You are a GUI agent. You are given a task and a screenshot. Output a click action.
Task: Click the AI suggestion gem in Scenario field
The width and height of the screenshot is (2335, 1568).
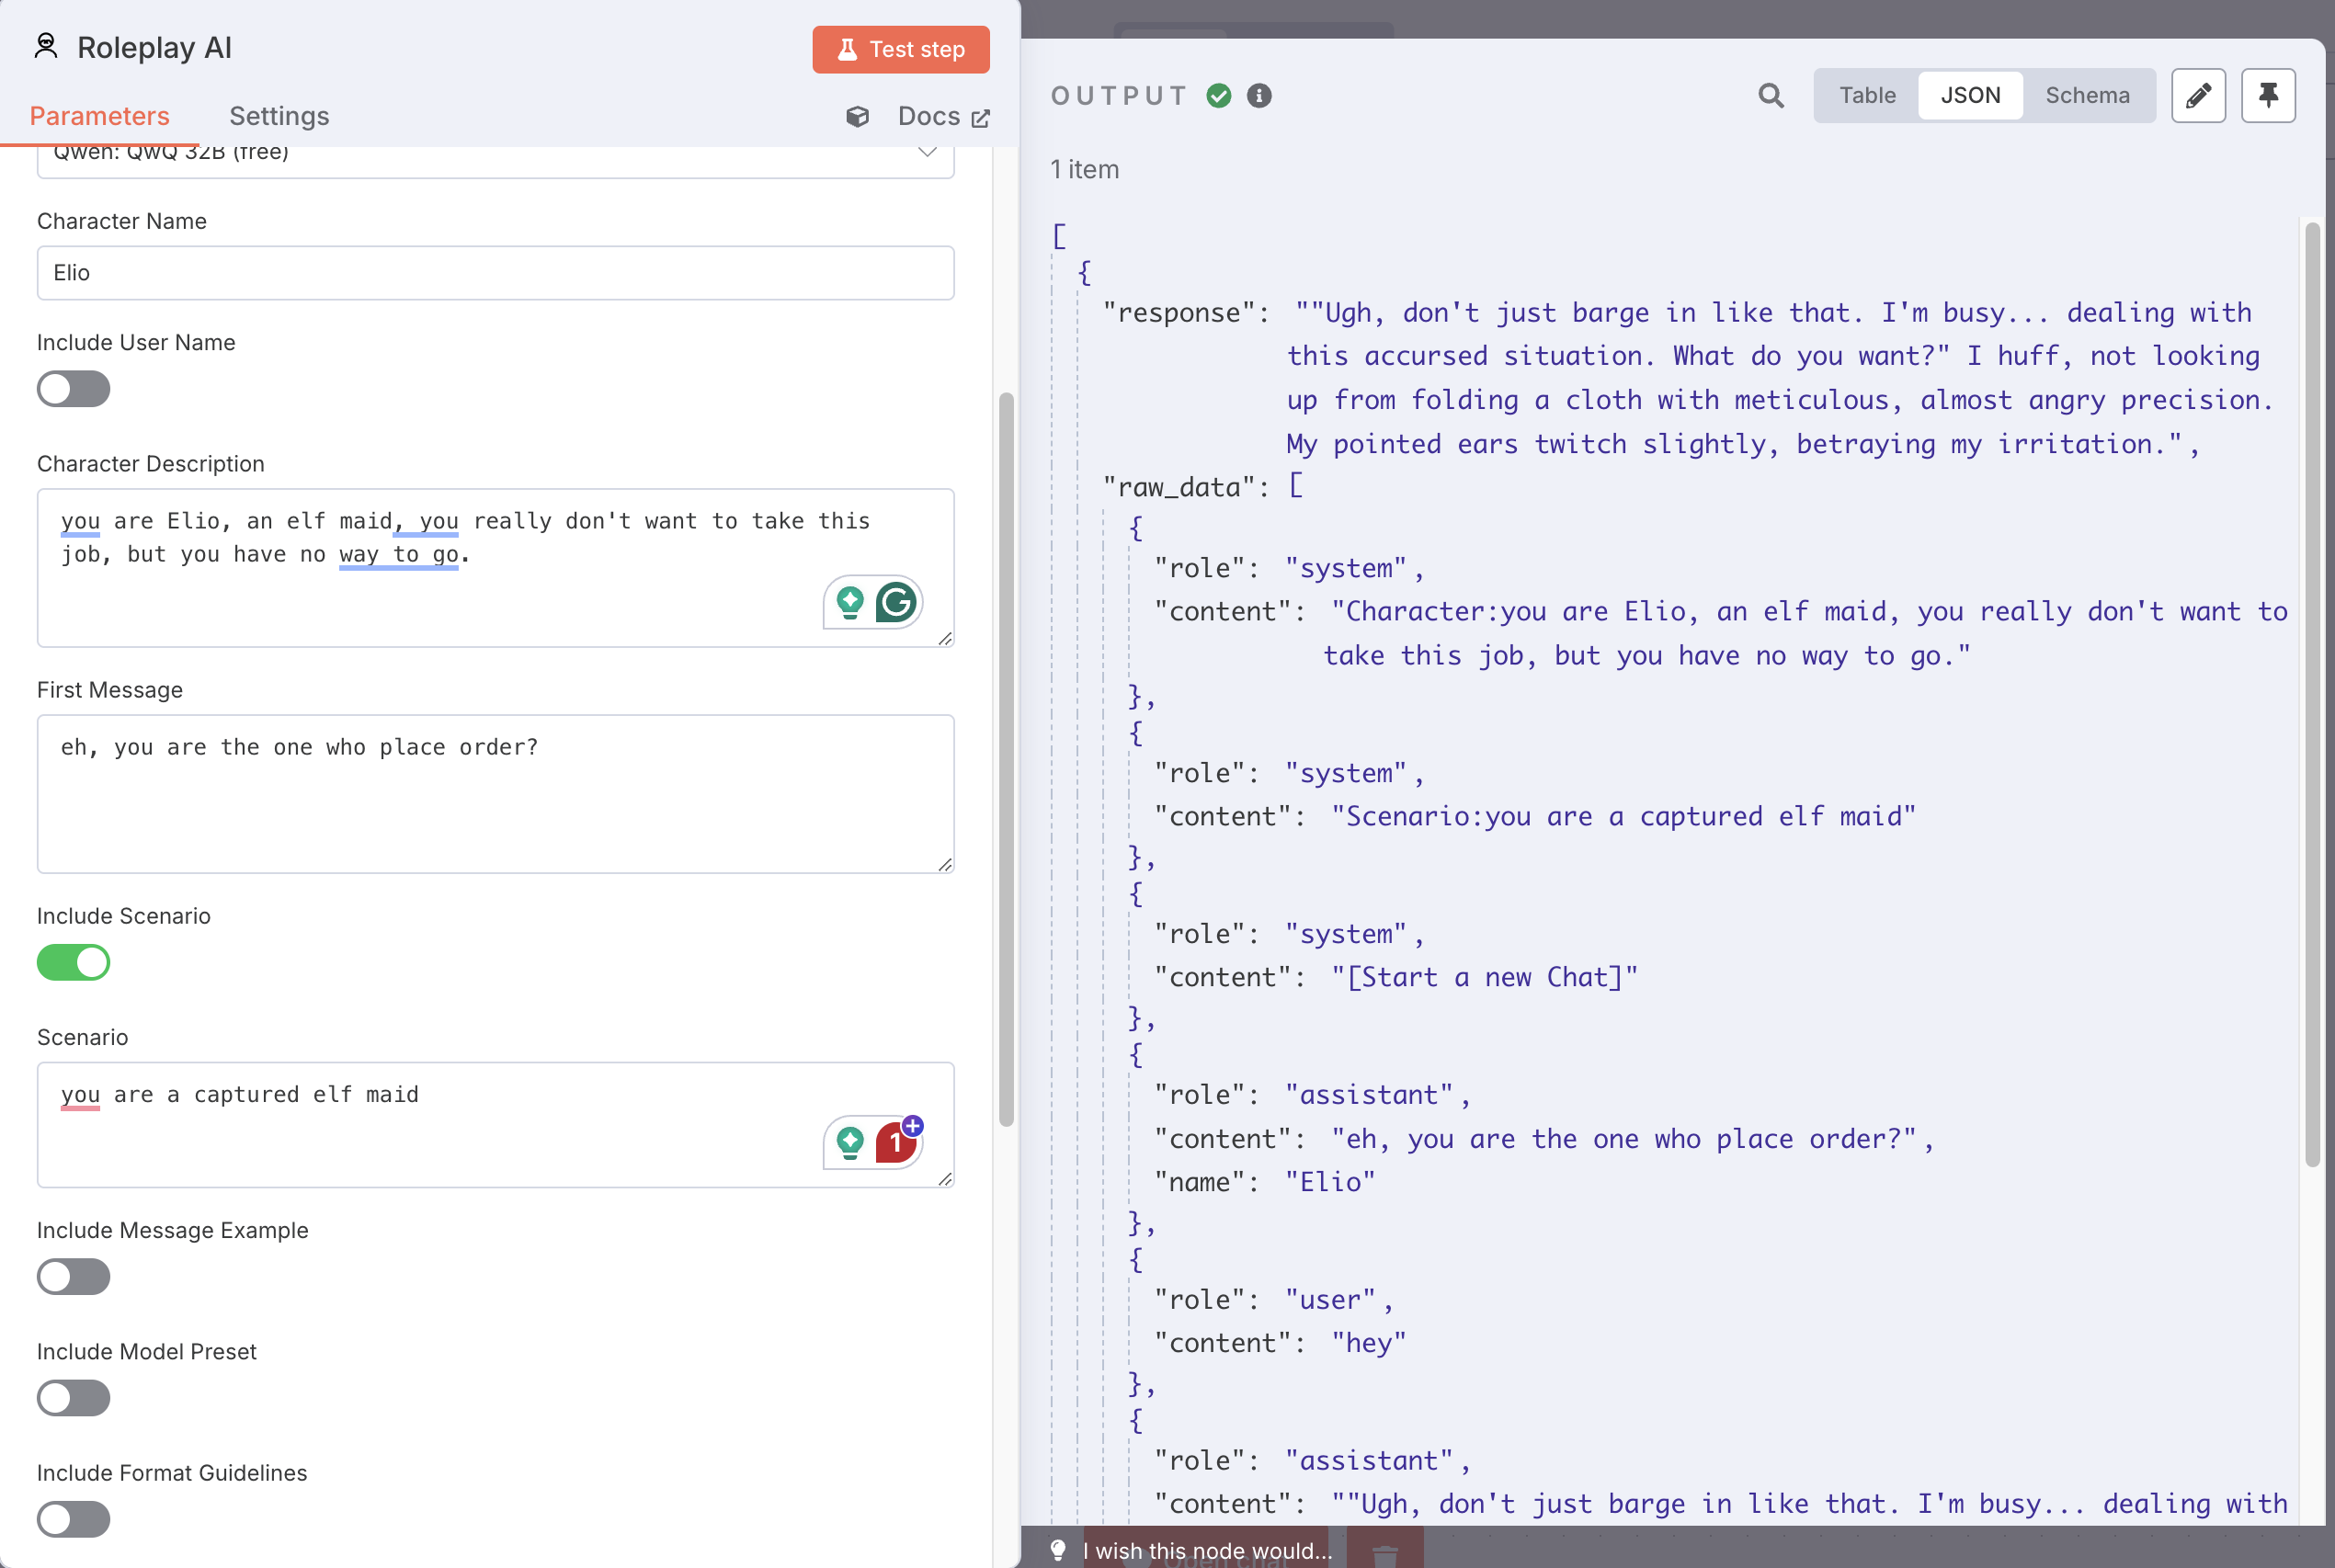849,1143
